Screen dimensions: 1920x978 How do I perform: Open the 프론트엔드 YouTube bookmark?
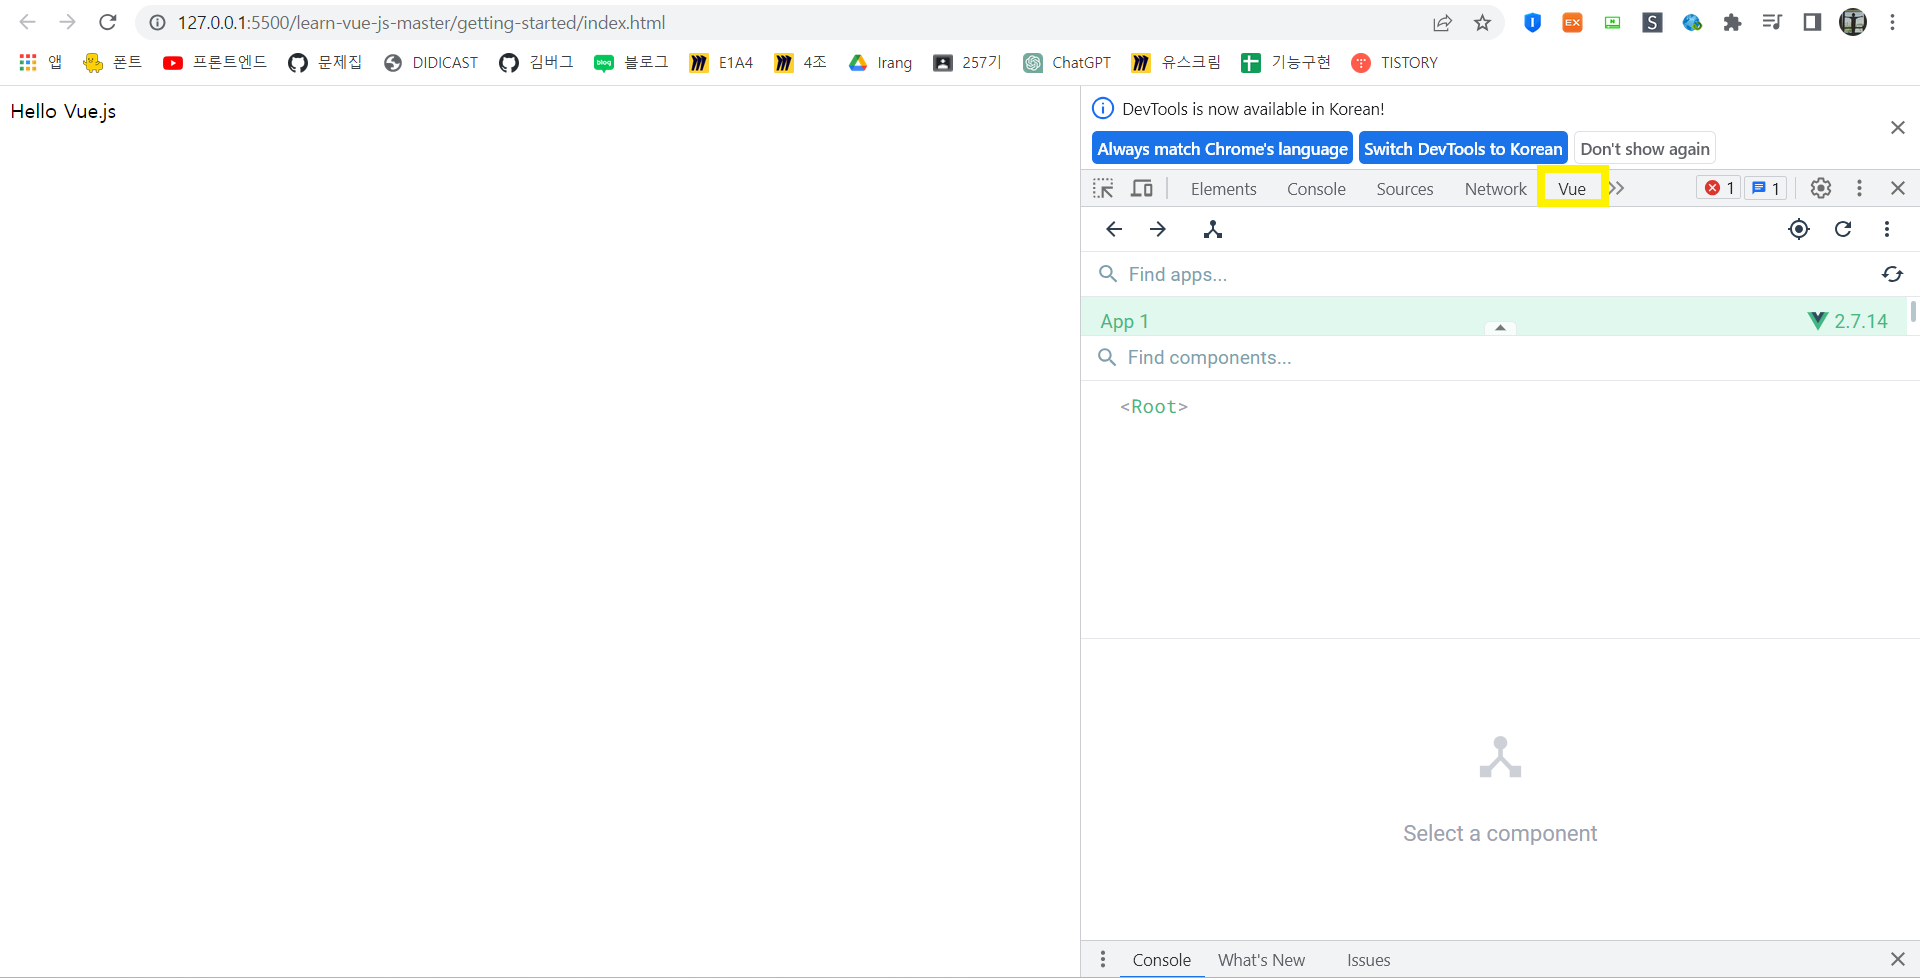pyautogui.click(x=215, y=62)
